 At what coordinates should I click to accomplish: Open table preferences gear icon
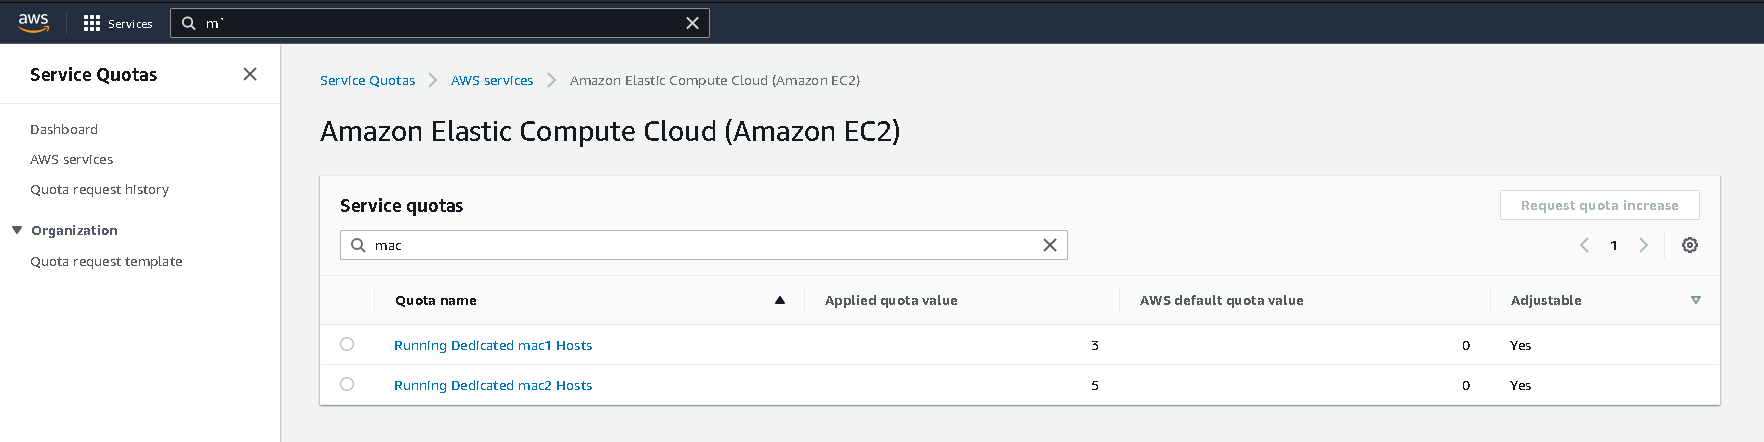(1690, 245)
